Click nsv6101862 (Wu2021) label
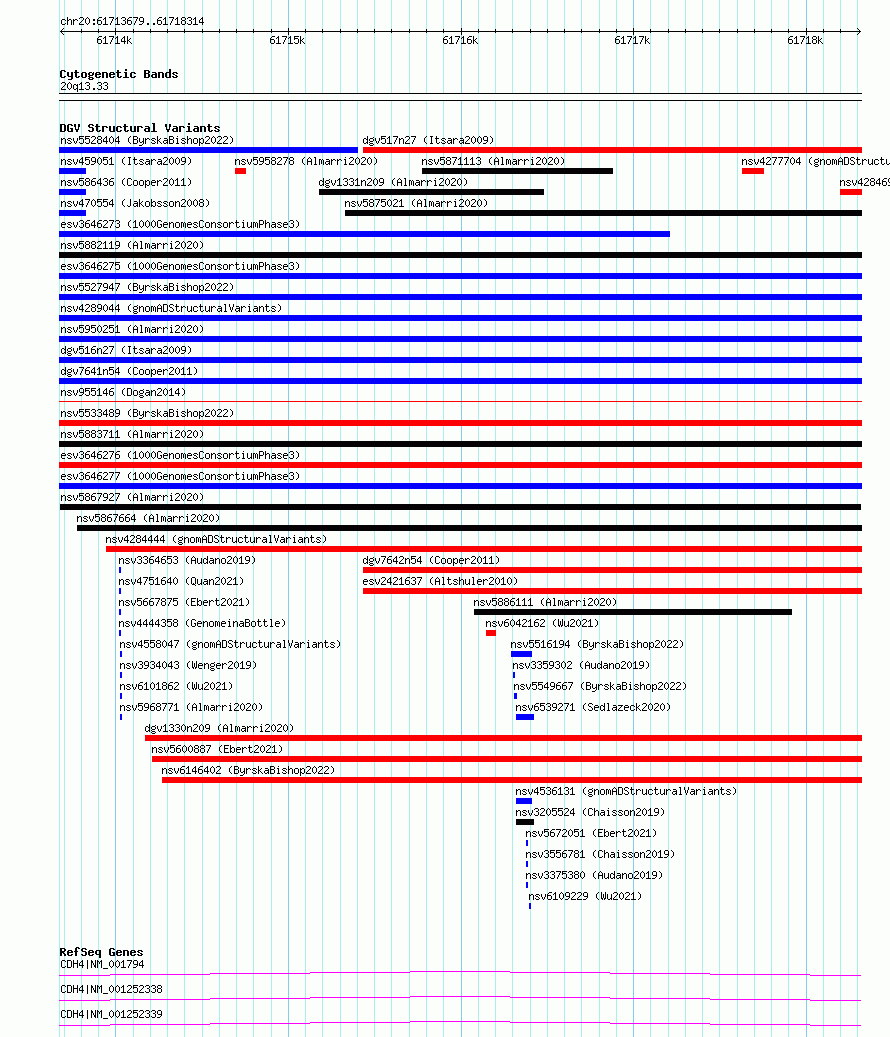 click(x=176, y=686)
